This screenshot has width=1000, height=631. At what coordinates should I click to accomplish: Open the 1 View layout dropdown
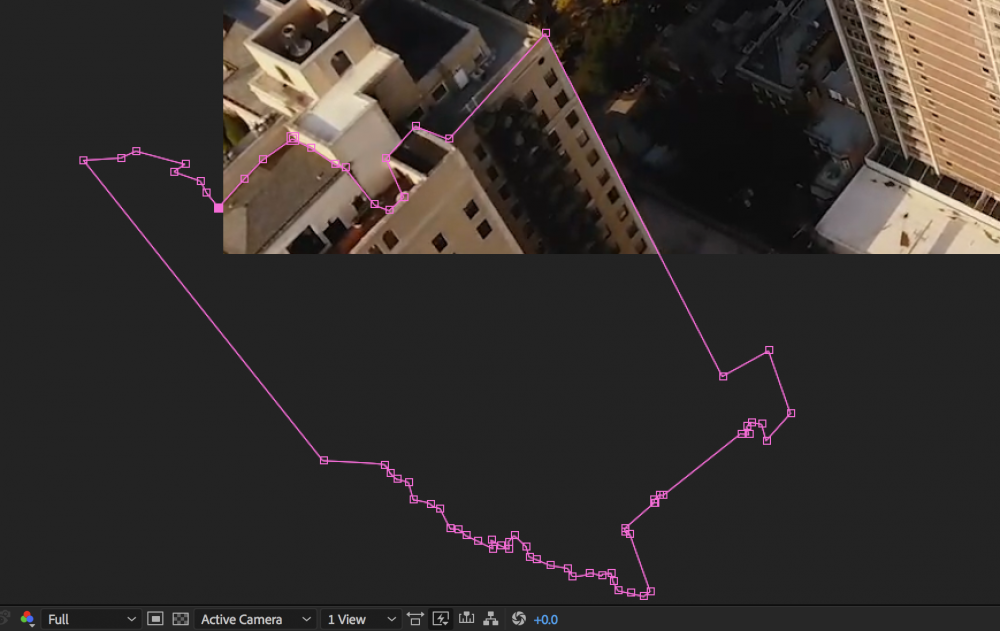[362, 619]
